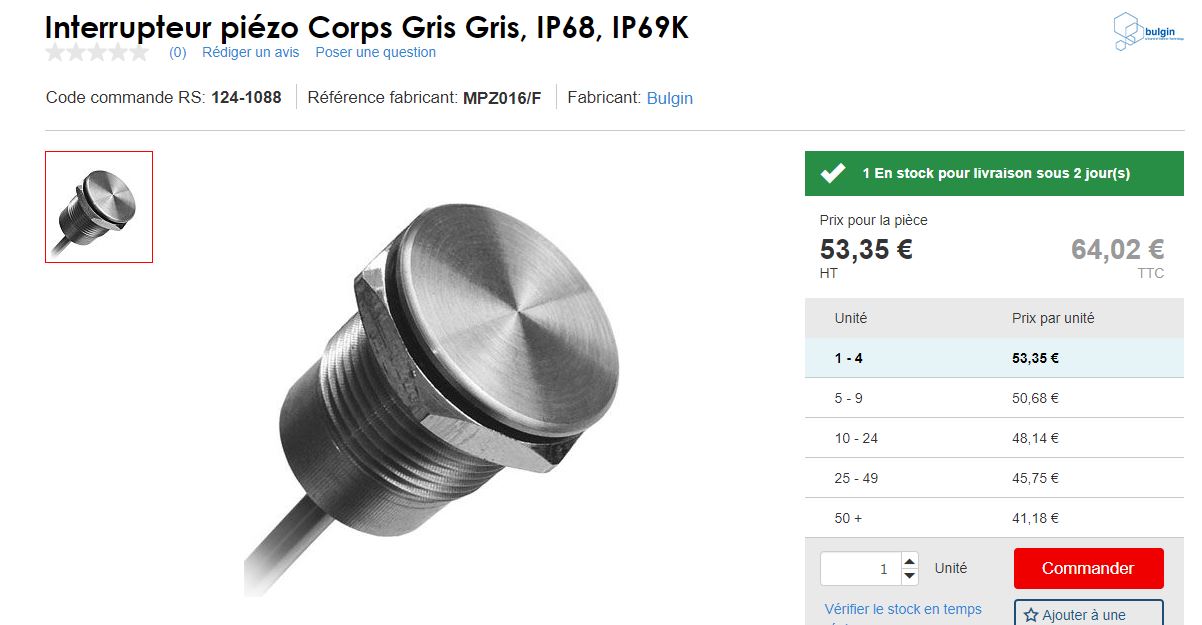Select the piezo switch thumbnail image
Viewport: 1202px width, 625px height.
pyautogui.click(x=99, y=207)
